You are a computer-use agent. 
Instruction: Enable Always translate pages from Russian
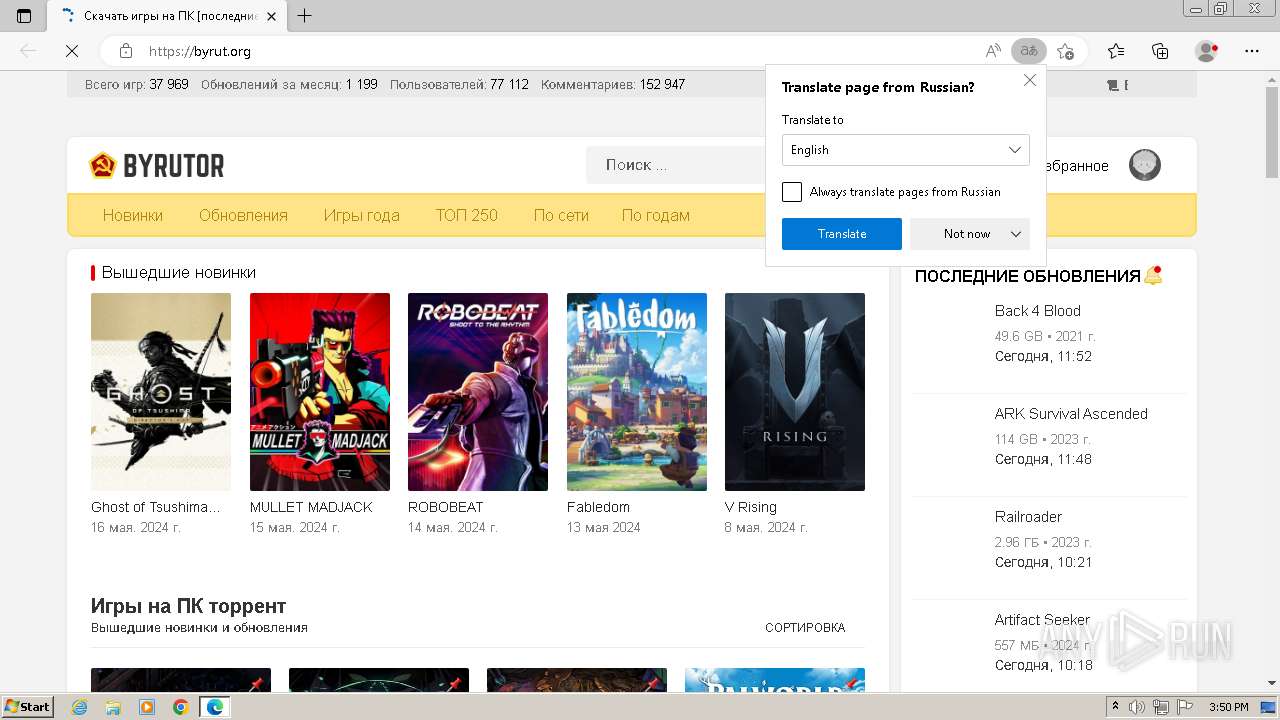[x=792, y=192]
